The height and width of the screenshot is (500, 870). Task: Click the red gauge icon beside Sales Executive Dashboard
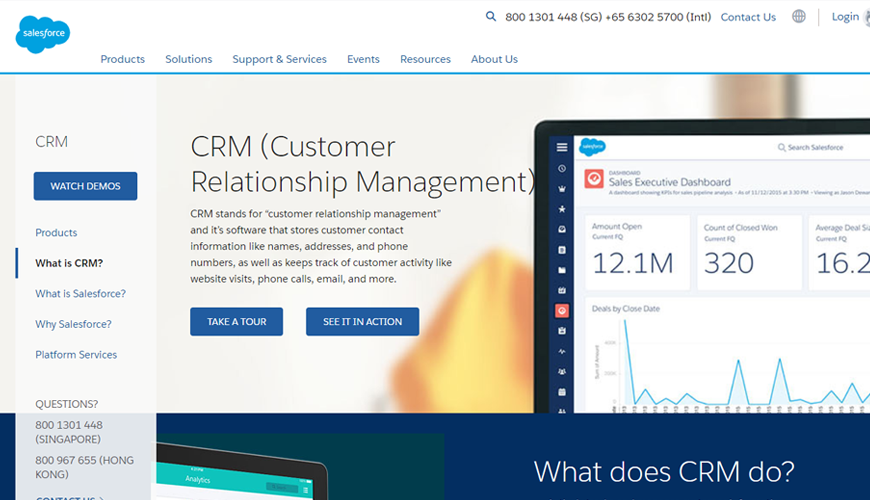pos(594,179)
